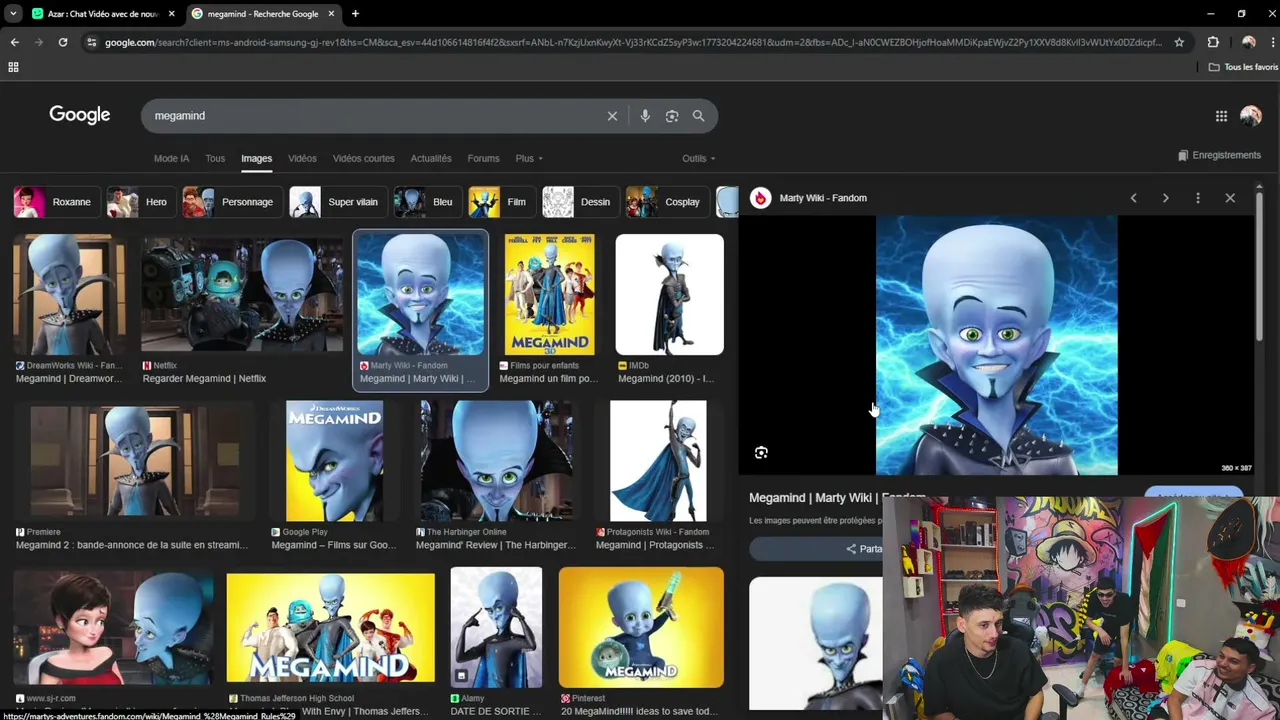
Task: Open the Chrome profile avatar in toolbar
Action: click(x=1248, y=42)
